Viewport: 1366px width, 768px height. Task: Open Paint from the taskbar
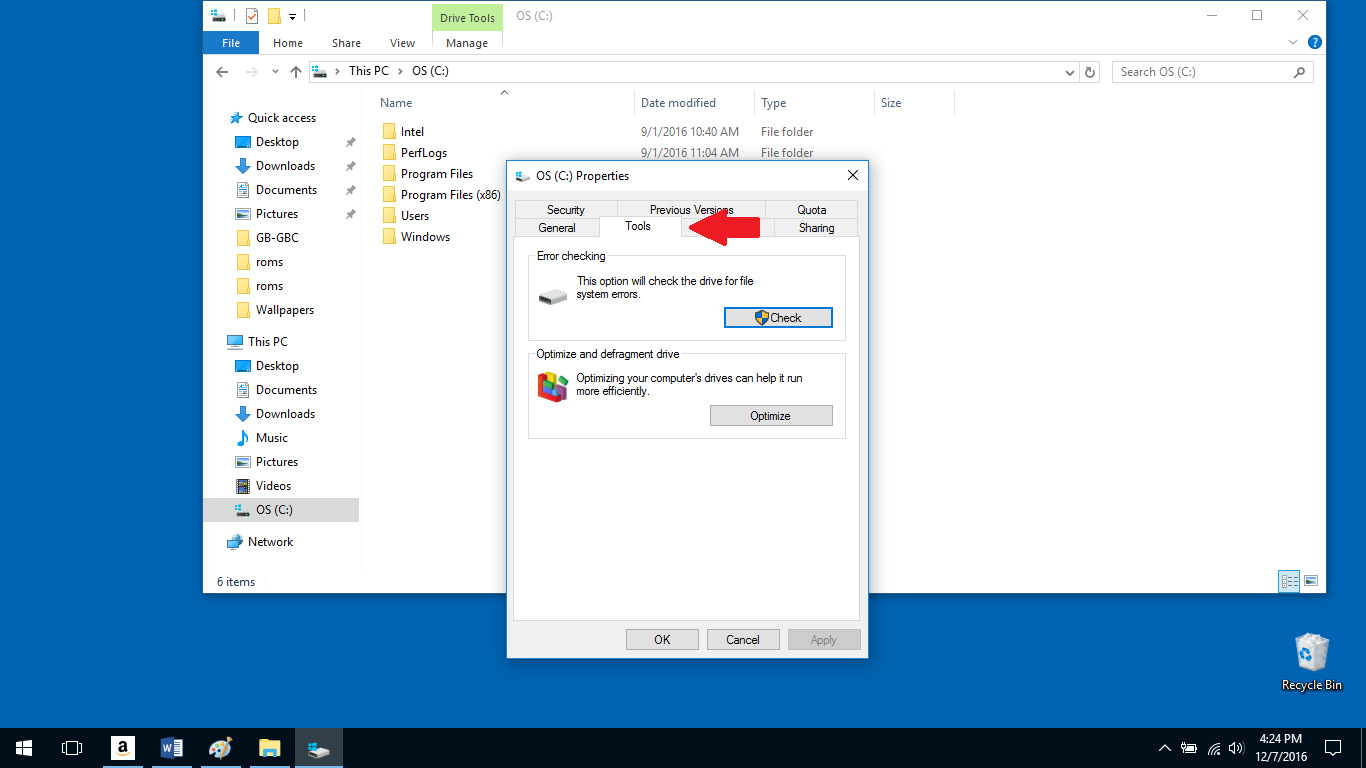[x=220, y=748]
